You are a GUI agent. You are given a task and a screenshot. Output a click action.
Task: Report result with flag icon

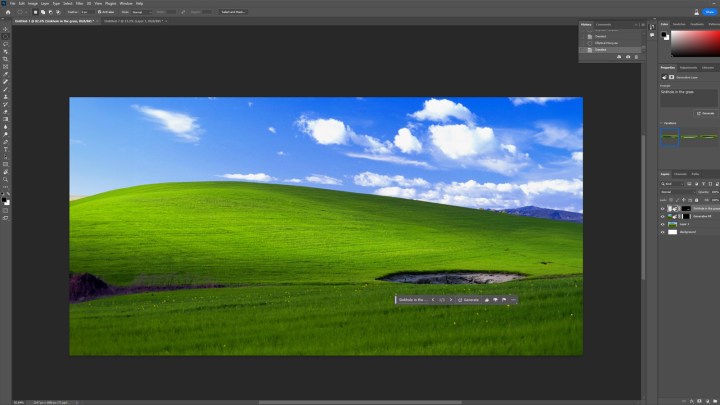[504, 300]
